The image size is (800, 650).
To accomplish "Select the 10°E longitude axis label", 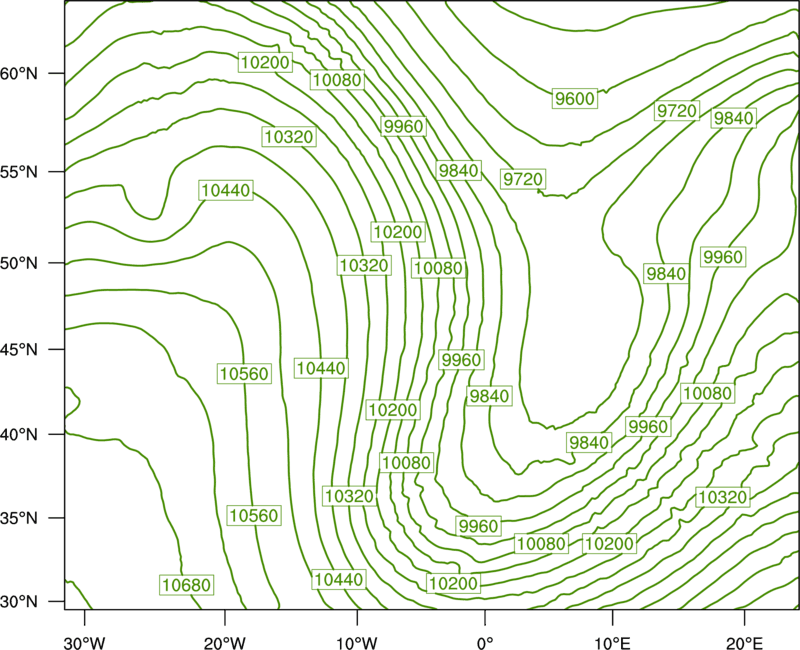I will tap(612, 643).
